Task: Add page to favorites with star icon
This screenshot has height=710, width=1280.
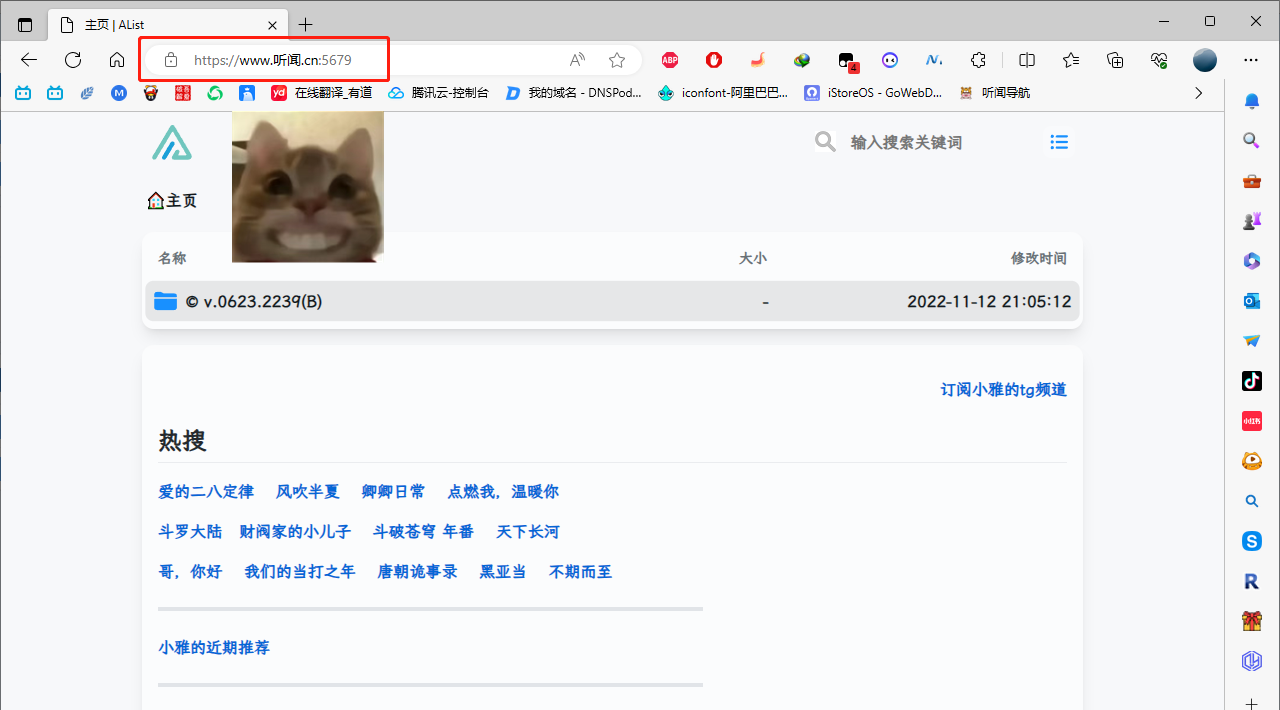Action: pos(617,60)
